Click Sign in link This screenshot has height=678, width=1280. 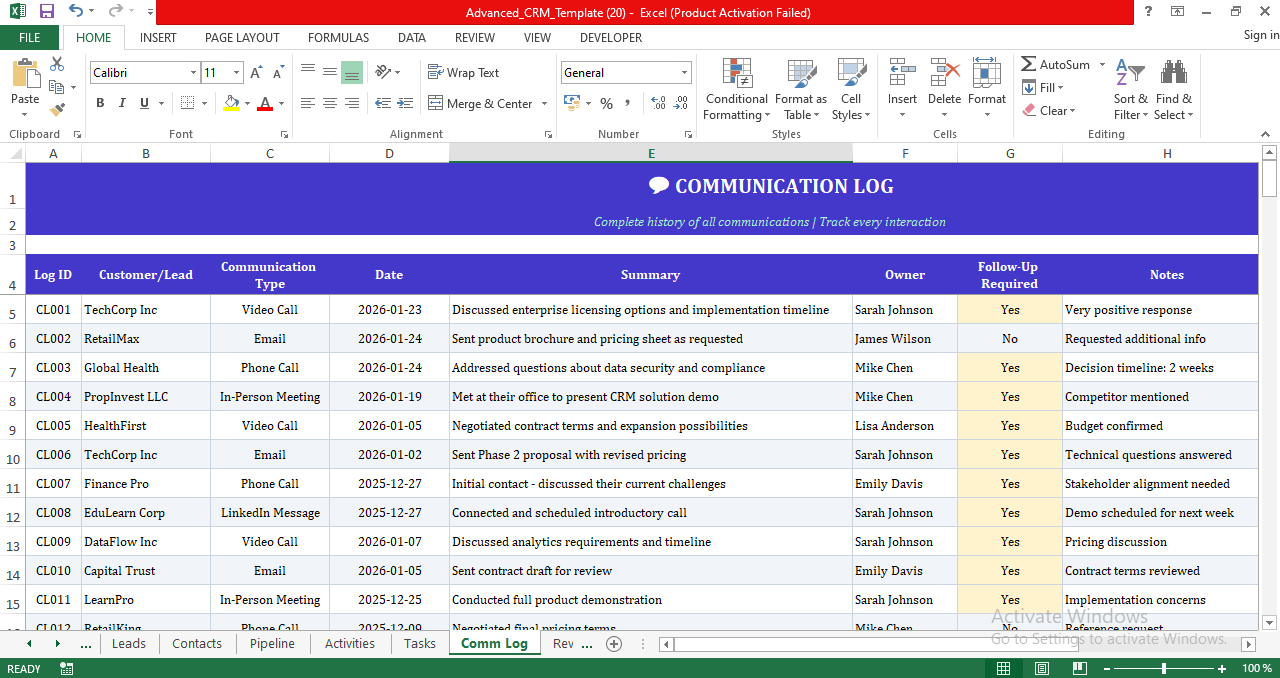[1261, 35]
